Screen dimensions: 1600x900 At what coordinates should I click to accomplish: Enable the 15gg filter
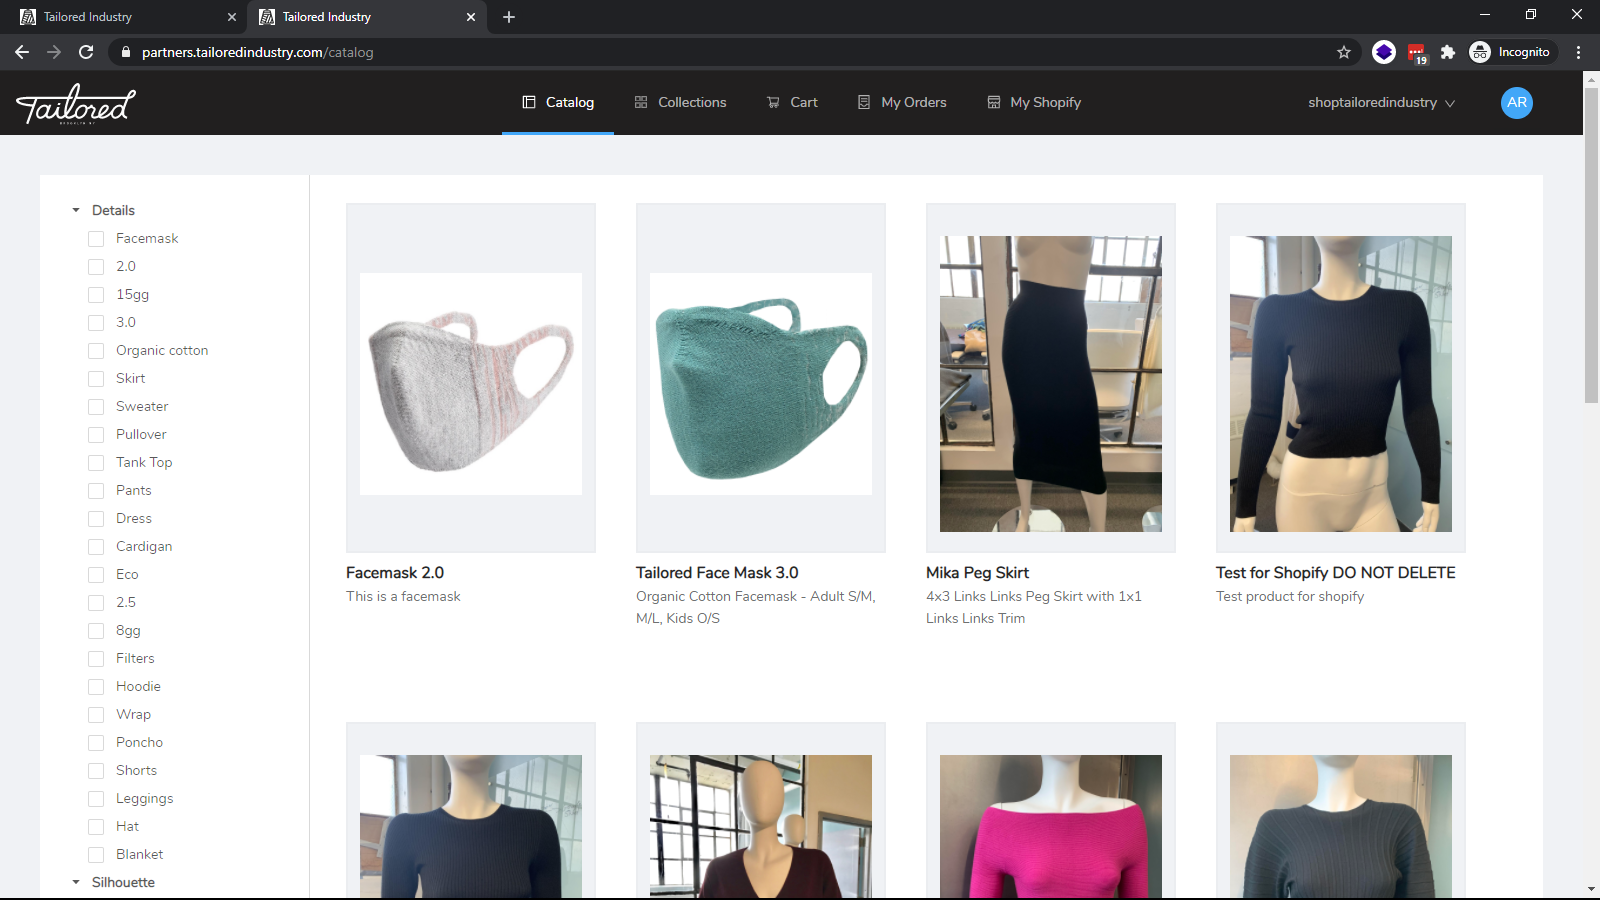[96, 295]
